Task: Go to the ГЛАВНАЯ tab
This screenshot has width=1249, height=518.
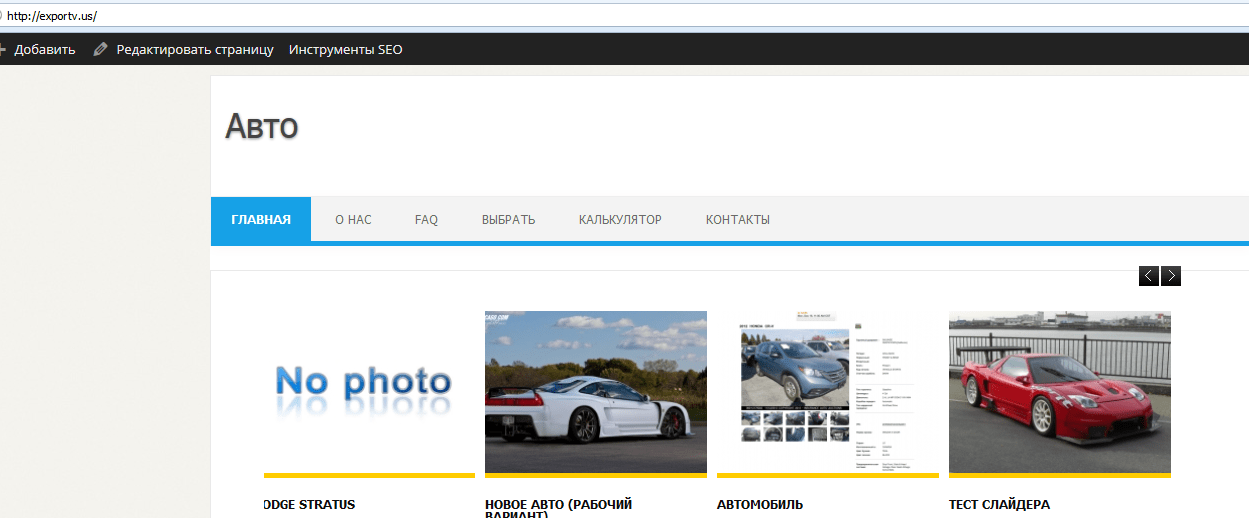Action: coord(261,219)
